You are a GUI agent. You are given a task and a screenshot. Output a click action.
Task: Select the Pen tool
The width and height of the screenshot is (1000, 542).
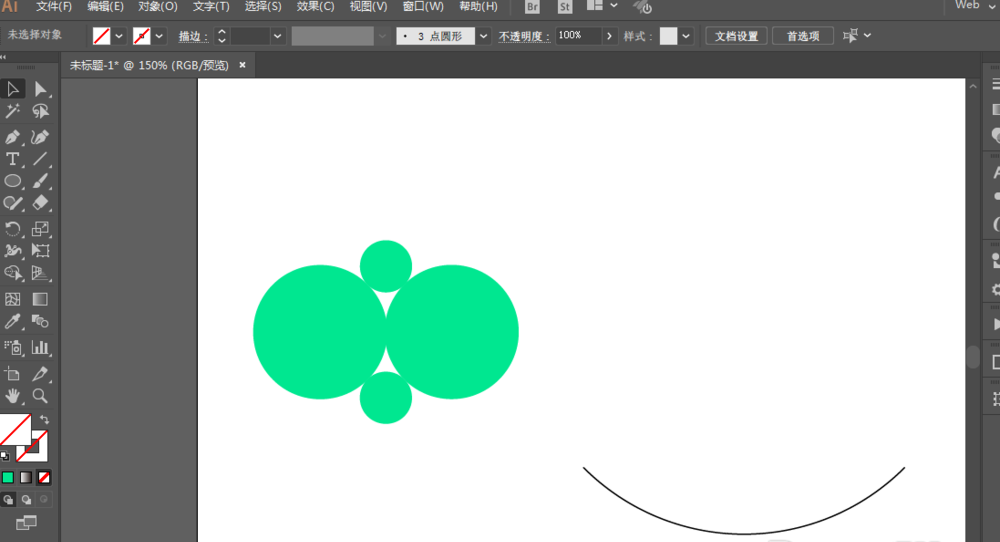13,137
